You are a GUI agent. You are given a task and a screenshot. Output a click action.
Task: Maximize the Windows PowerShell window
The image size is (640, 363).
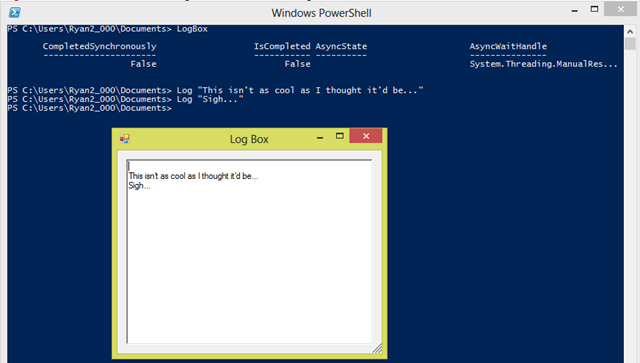pyautogui.click(x=594, y=9)
